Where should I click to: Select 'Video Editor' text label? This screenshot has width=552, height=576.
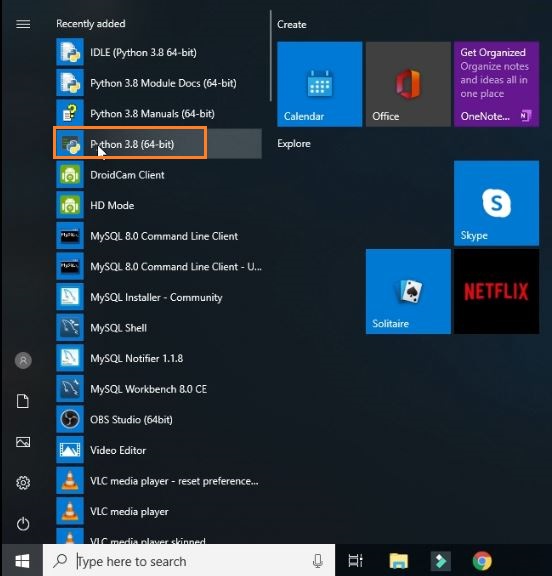[x=118, y=450]
